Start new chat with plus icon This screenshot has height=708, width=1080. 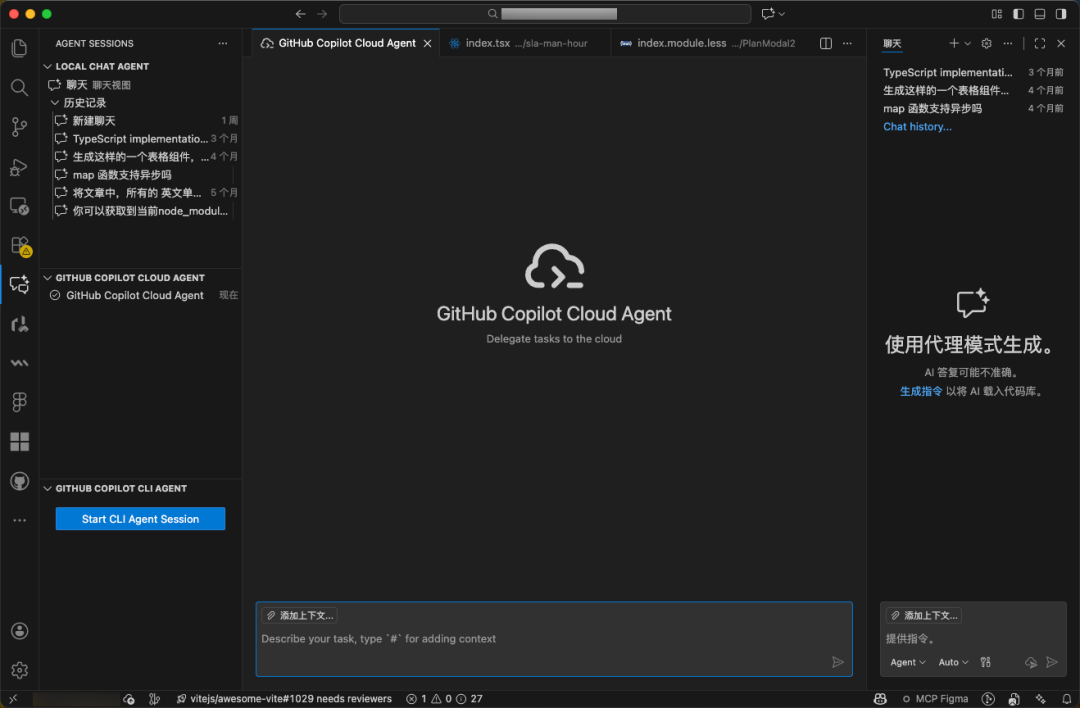click(x=953, y=43)
